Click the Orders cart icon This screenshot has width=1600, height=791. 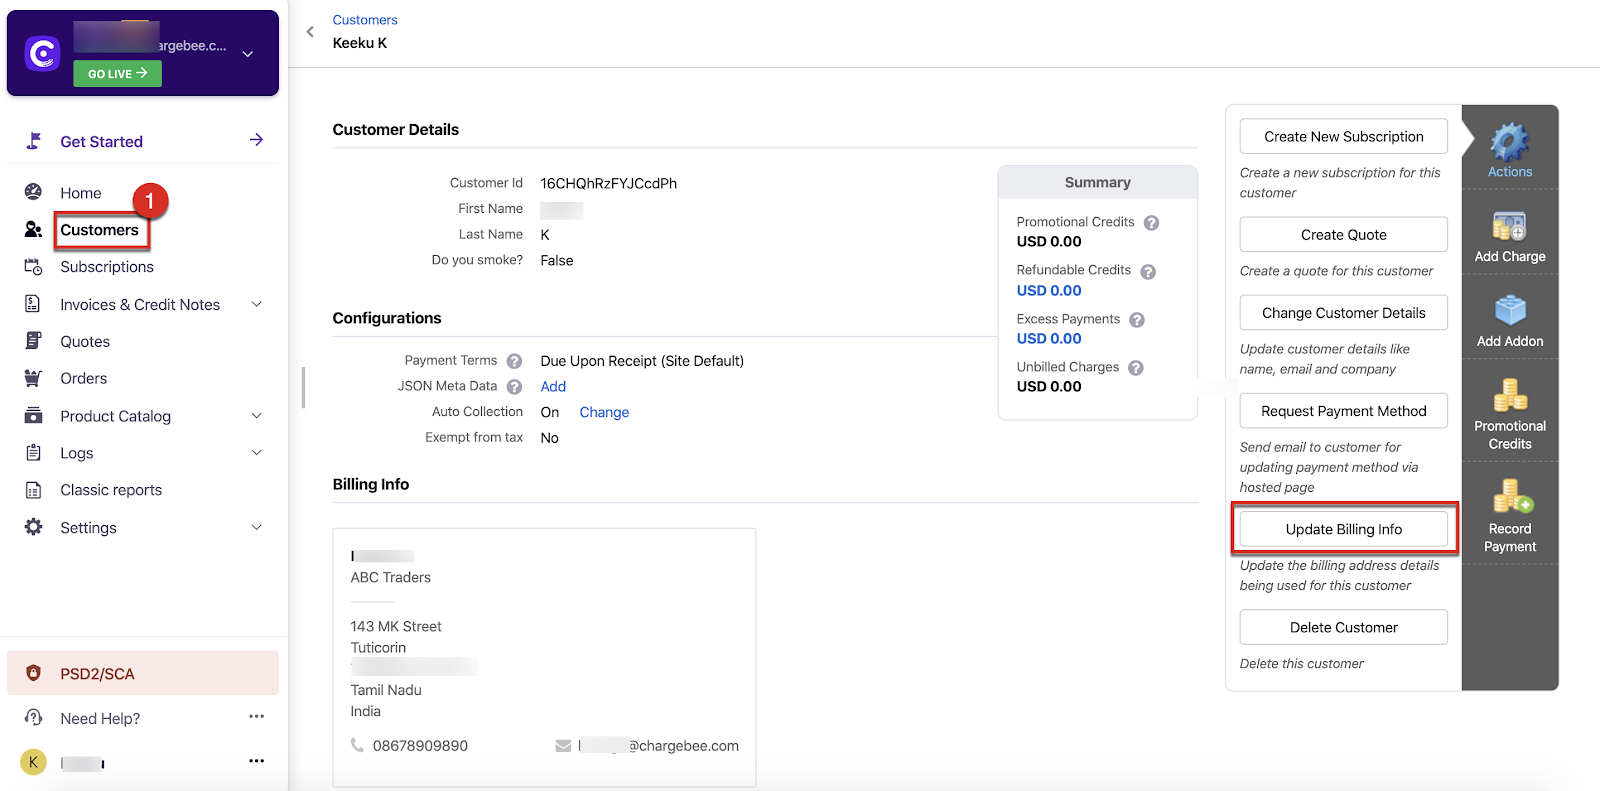pyautogui.click(x=33, y=378)
